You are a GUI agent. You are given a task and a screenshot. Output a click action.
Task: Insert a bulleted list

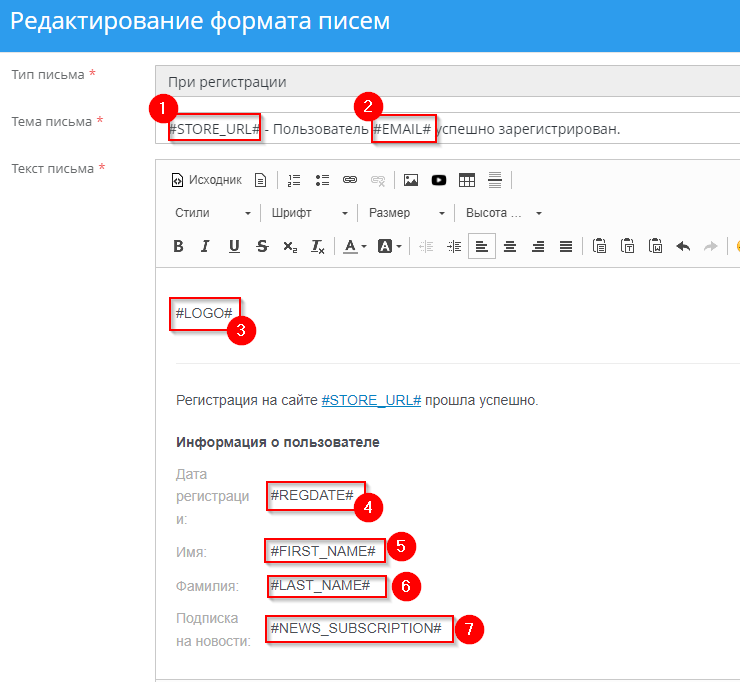(322, 180)
